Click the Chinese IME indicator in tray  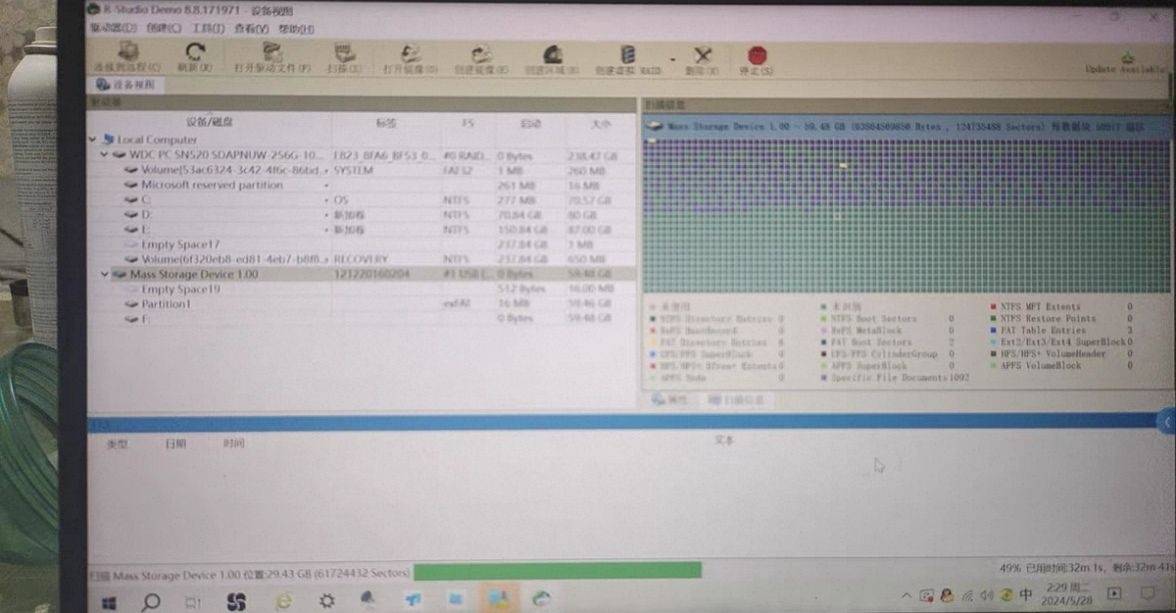point(1026,595)
